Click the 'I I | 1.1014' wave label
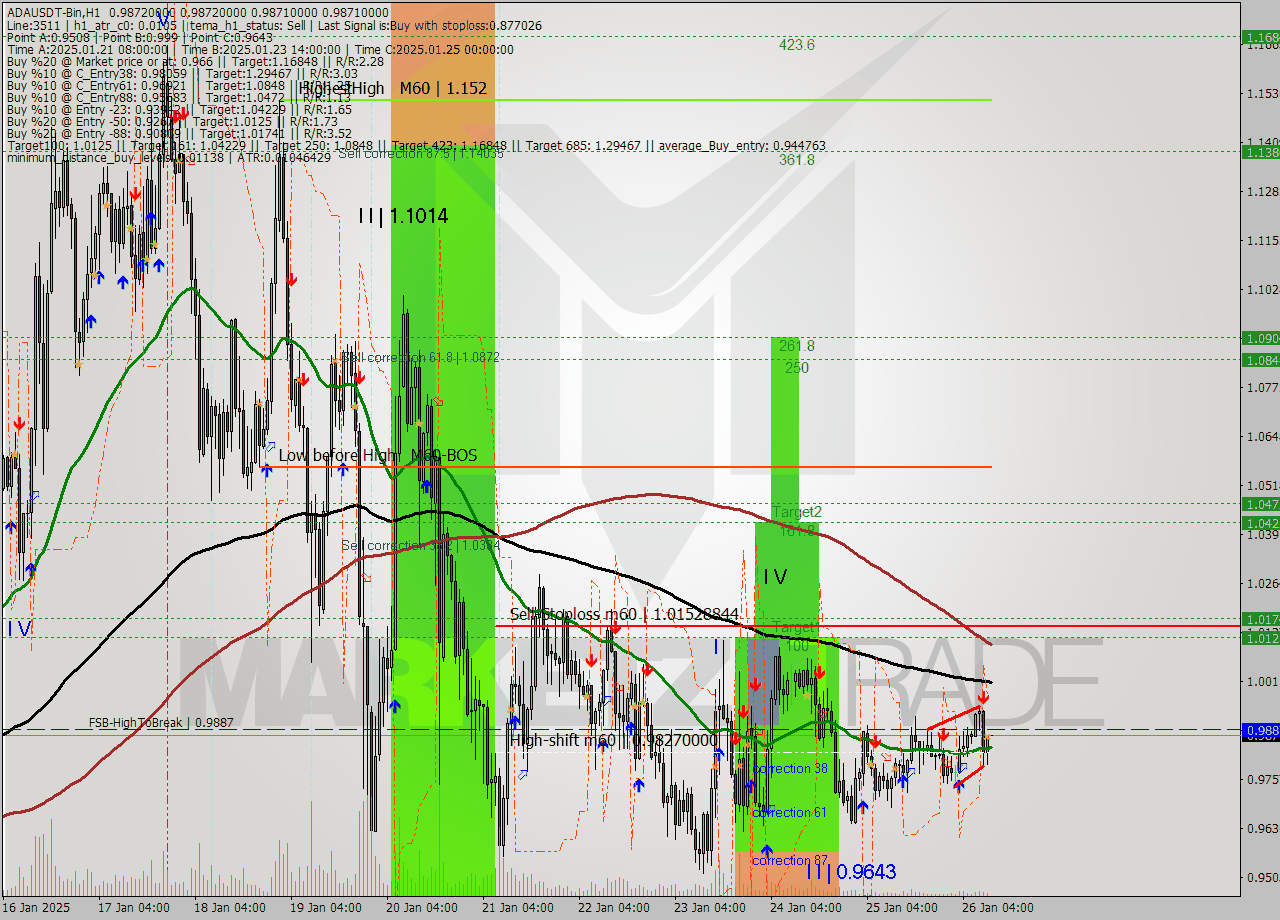The image size is (1280, 920). 403,215
